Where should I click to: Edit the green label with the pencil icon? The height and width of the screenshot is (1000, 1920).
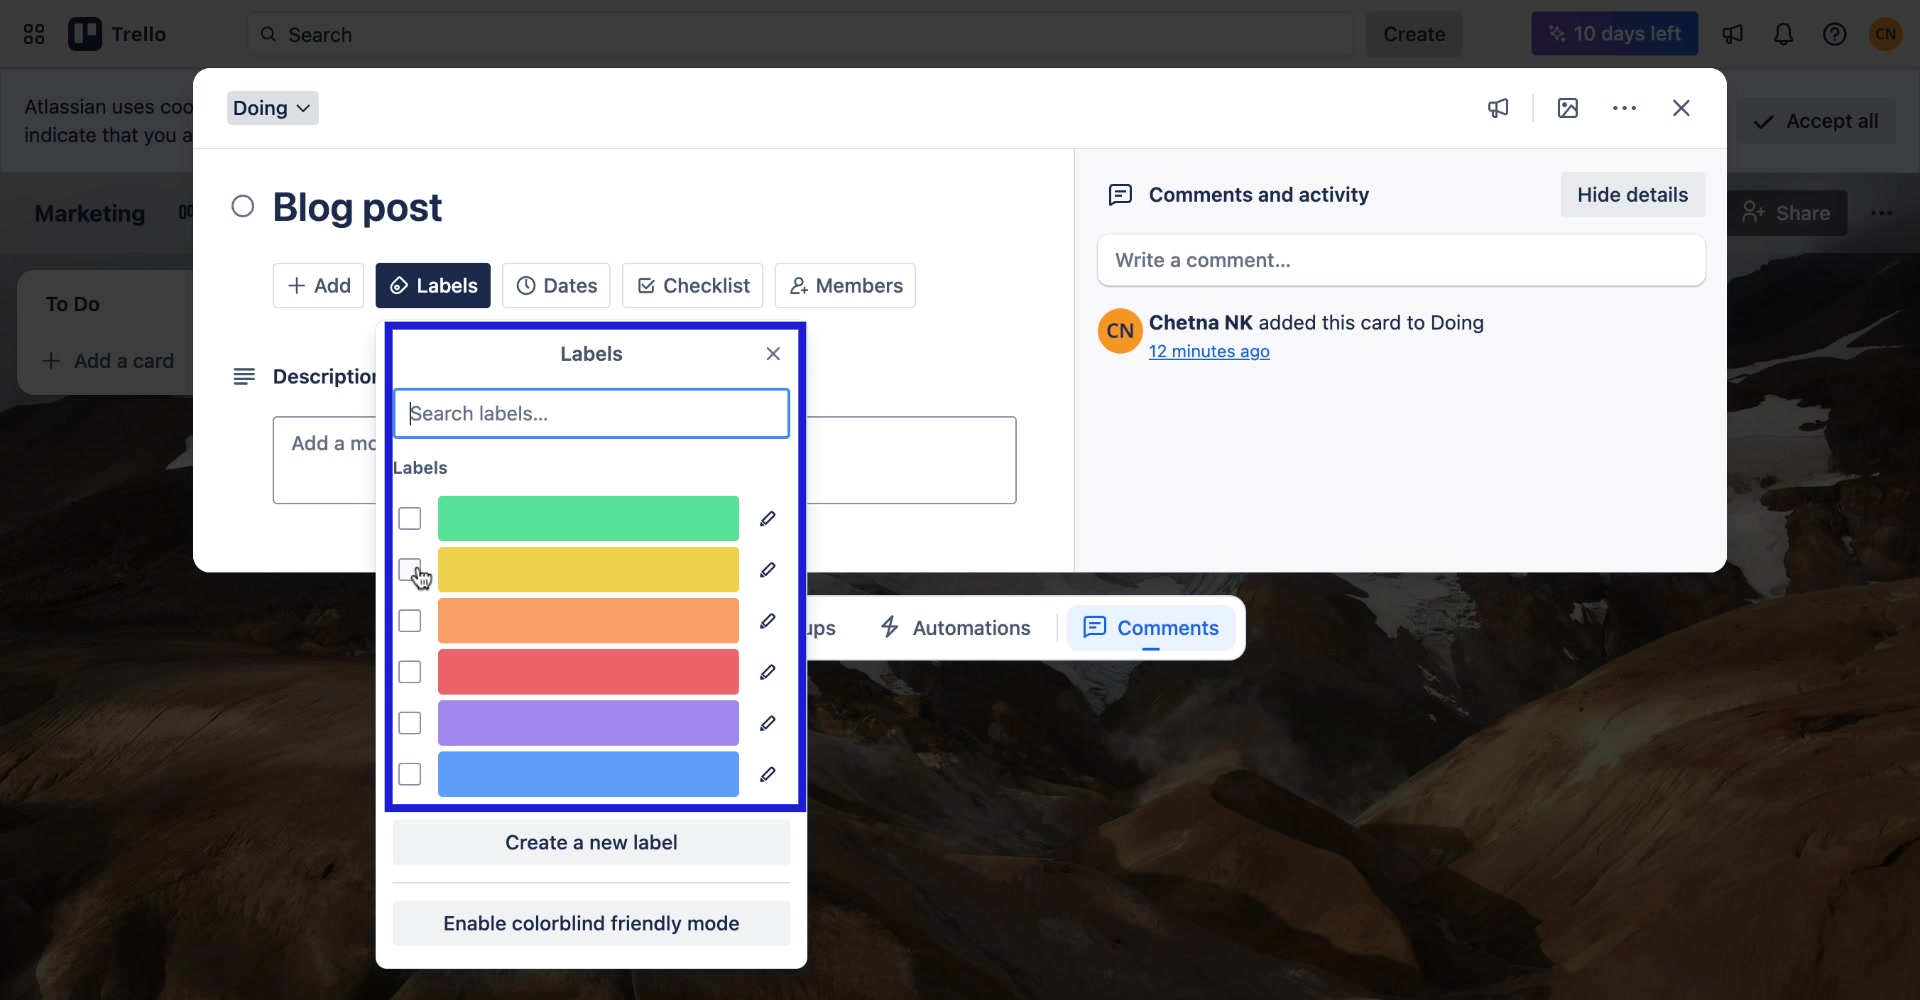pos(767,518)
